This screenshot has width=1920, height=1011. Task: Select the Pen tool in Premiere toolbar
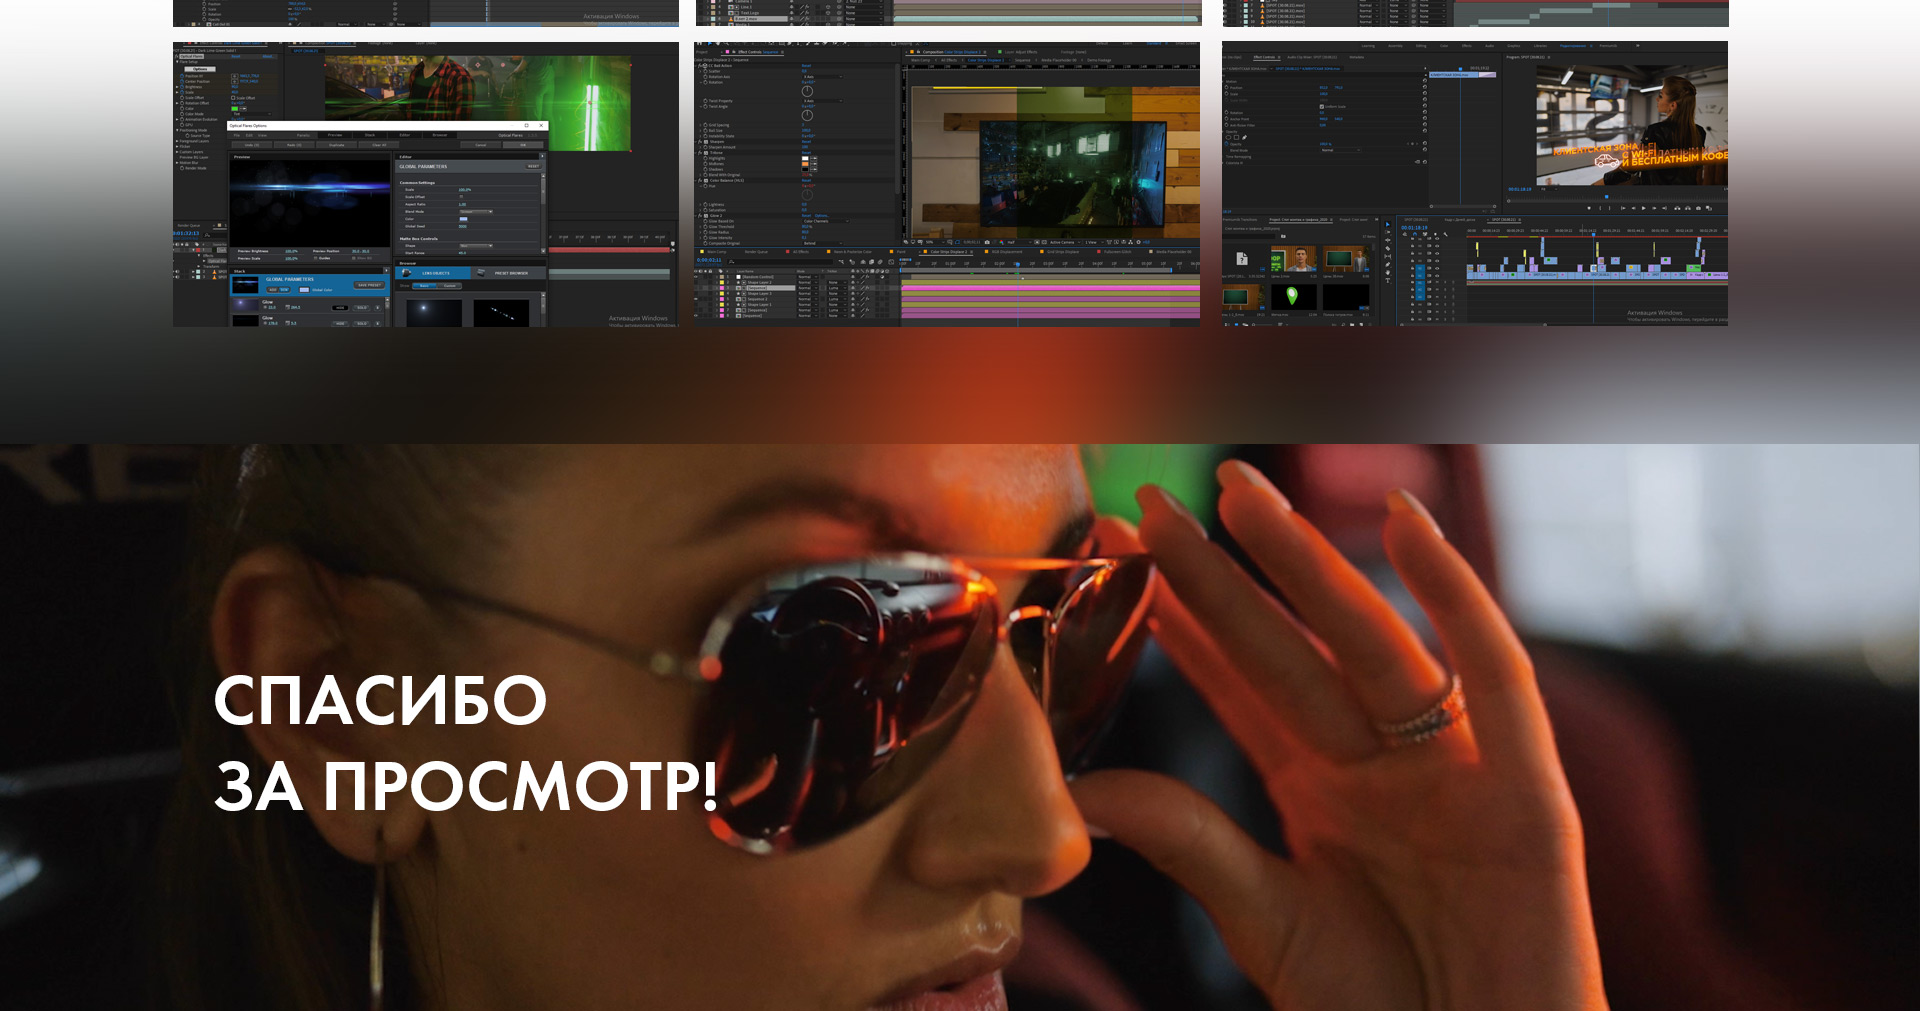coord(1388,265)
